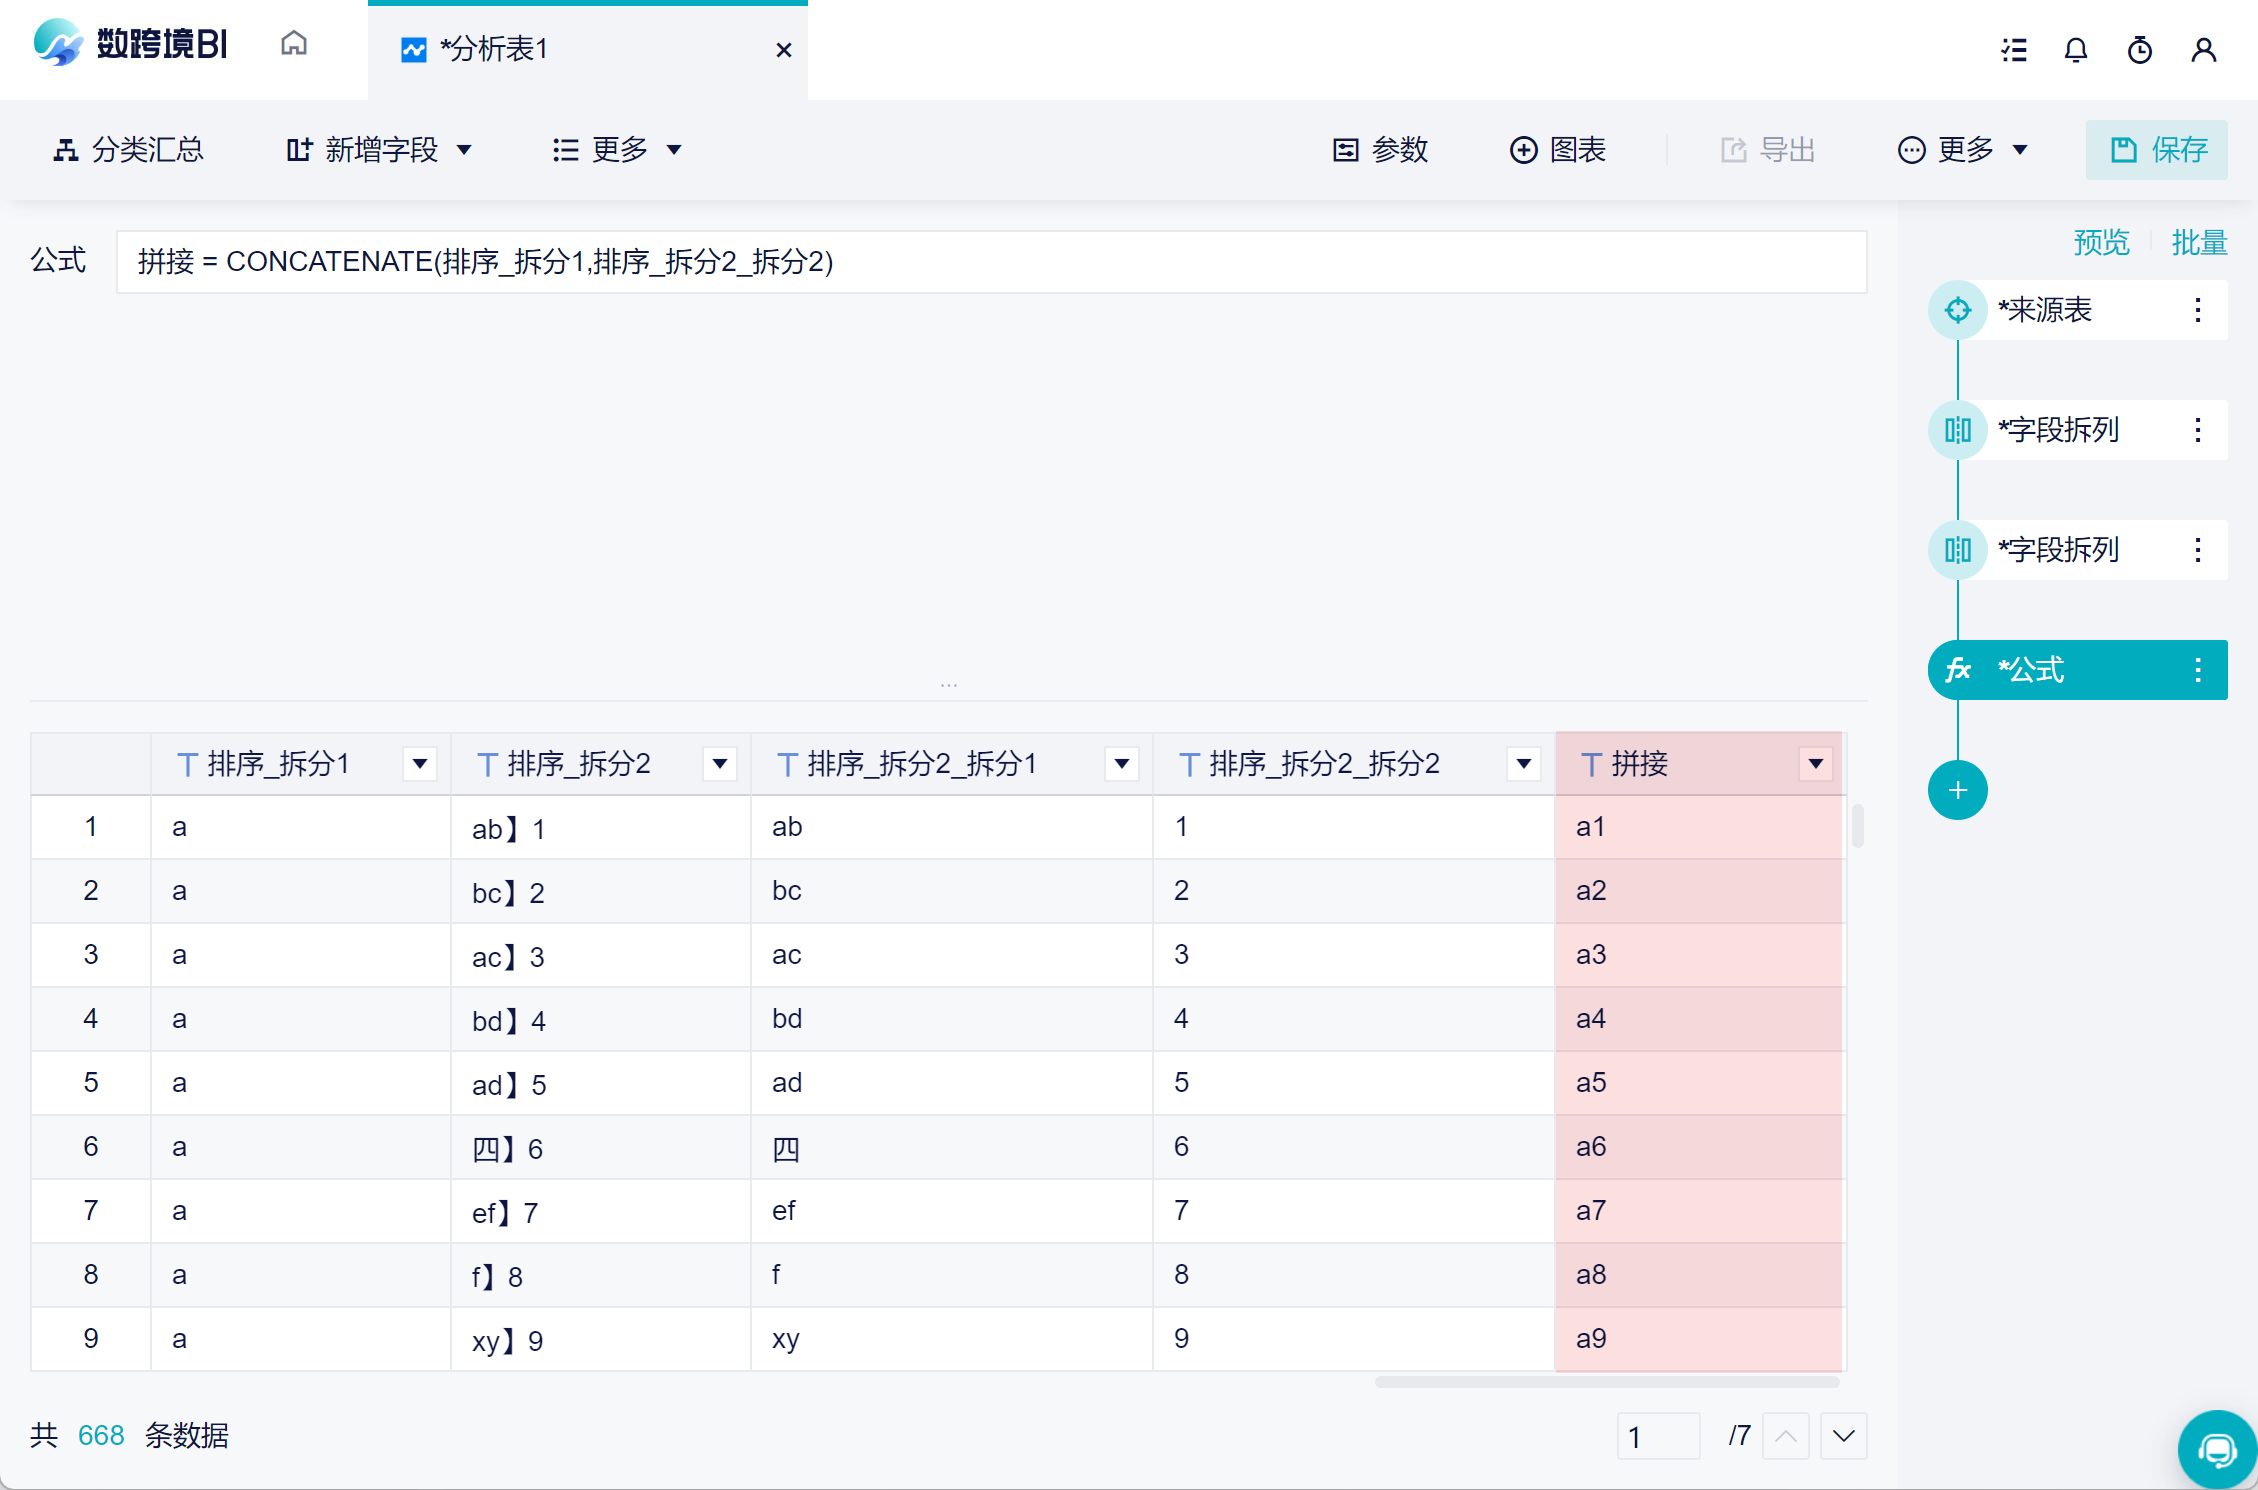Open the user profile icon
The image size is (2258, 1490).
coord(2203,50)
